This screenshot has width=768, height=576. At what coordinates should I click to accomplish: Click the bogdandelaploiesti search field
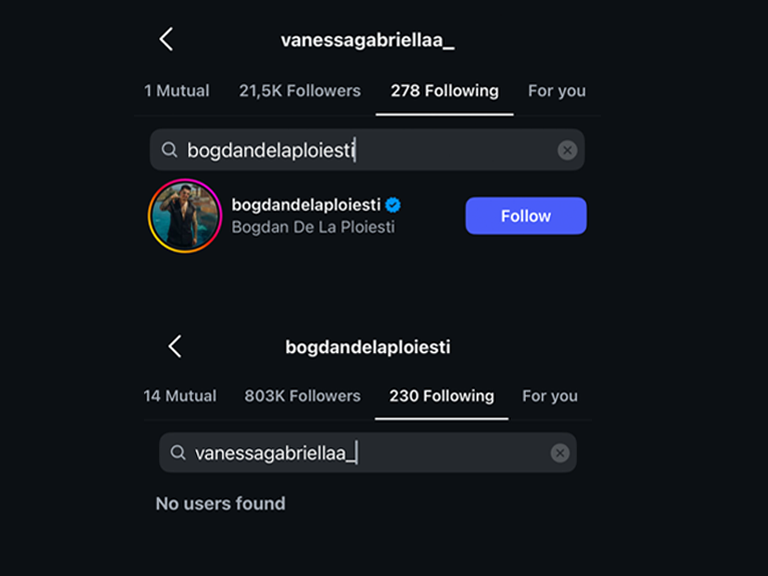(x=360, y=150)
